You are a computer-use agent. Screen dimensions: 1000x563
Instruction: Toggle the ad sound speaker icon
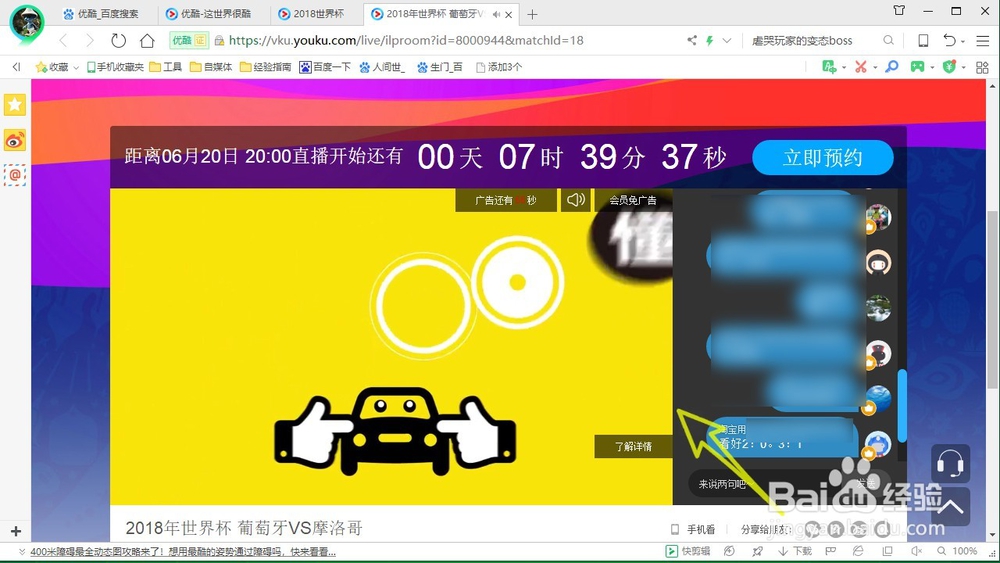tap(575, 200)
